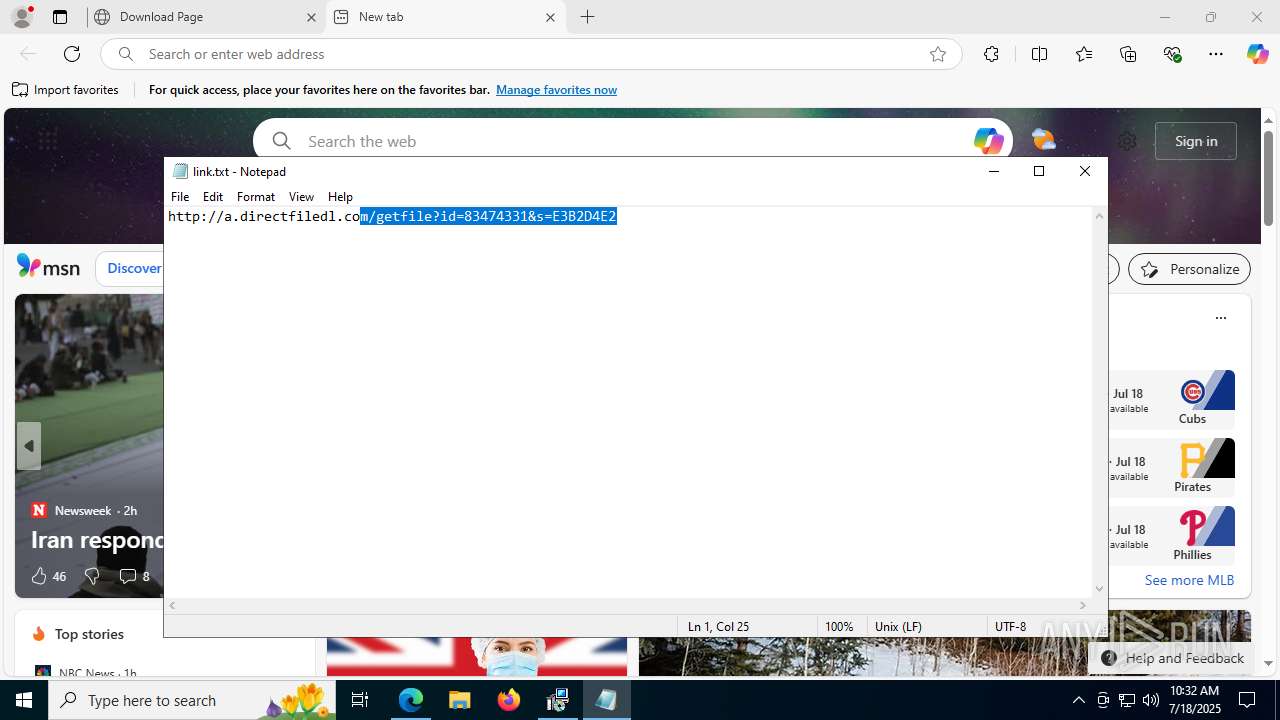Close the Download Page tab

click(x=311, y=17)
